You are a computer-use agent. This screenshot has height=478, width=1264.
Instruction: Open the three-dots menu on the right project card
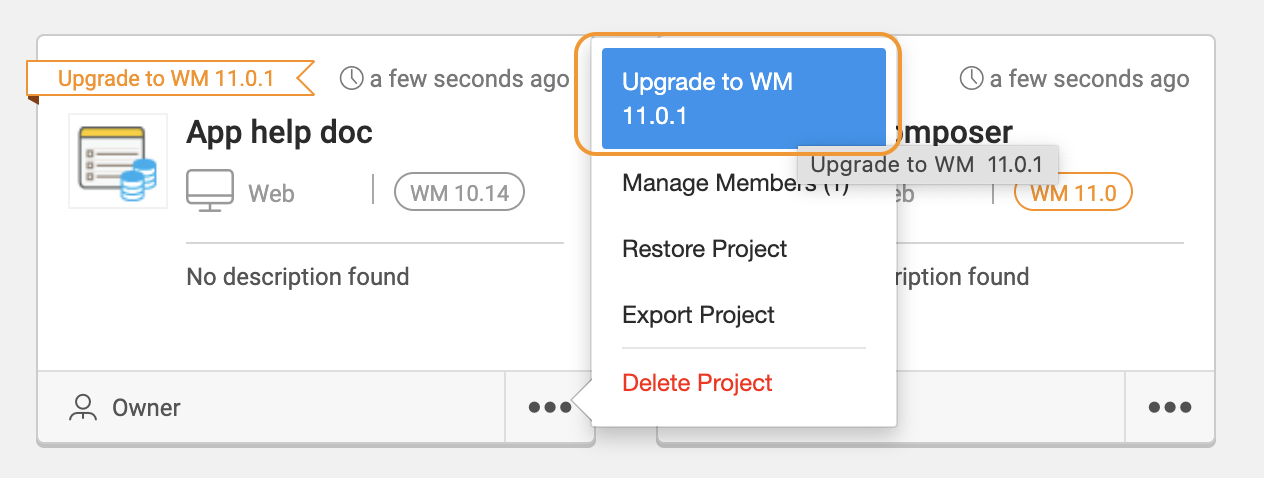[1169, 407]
